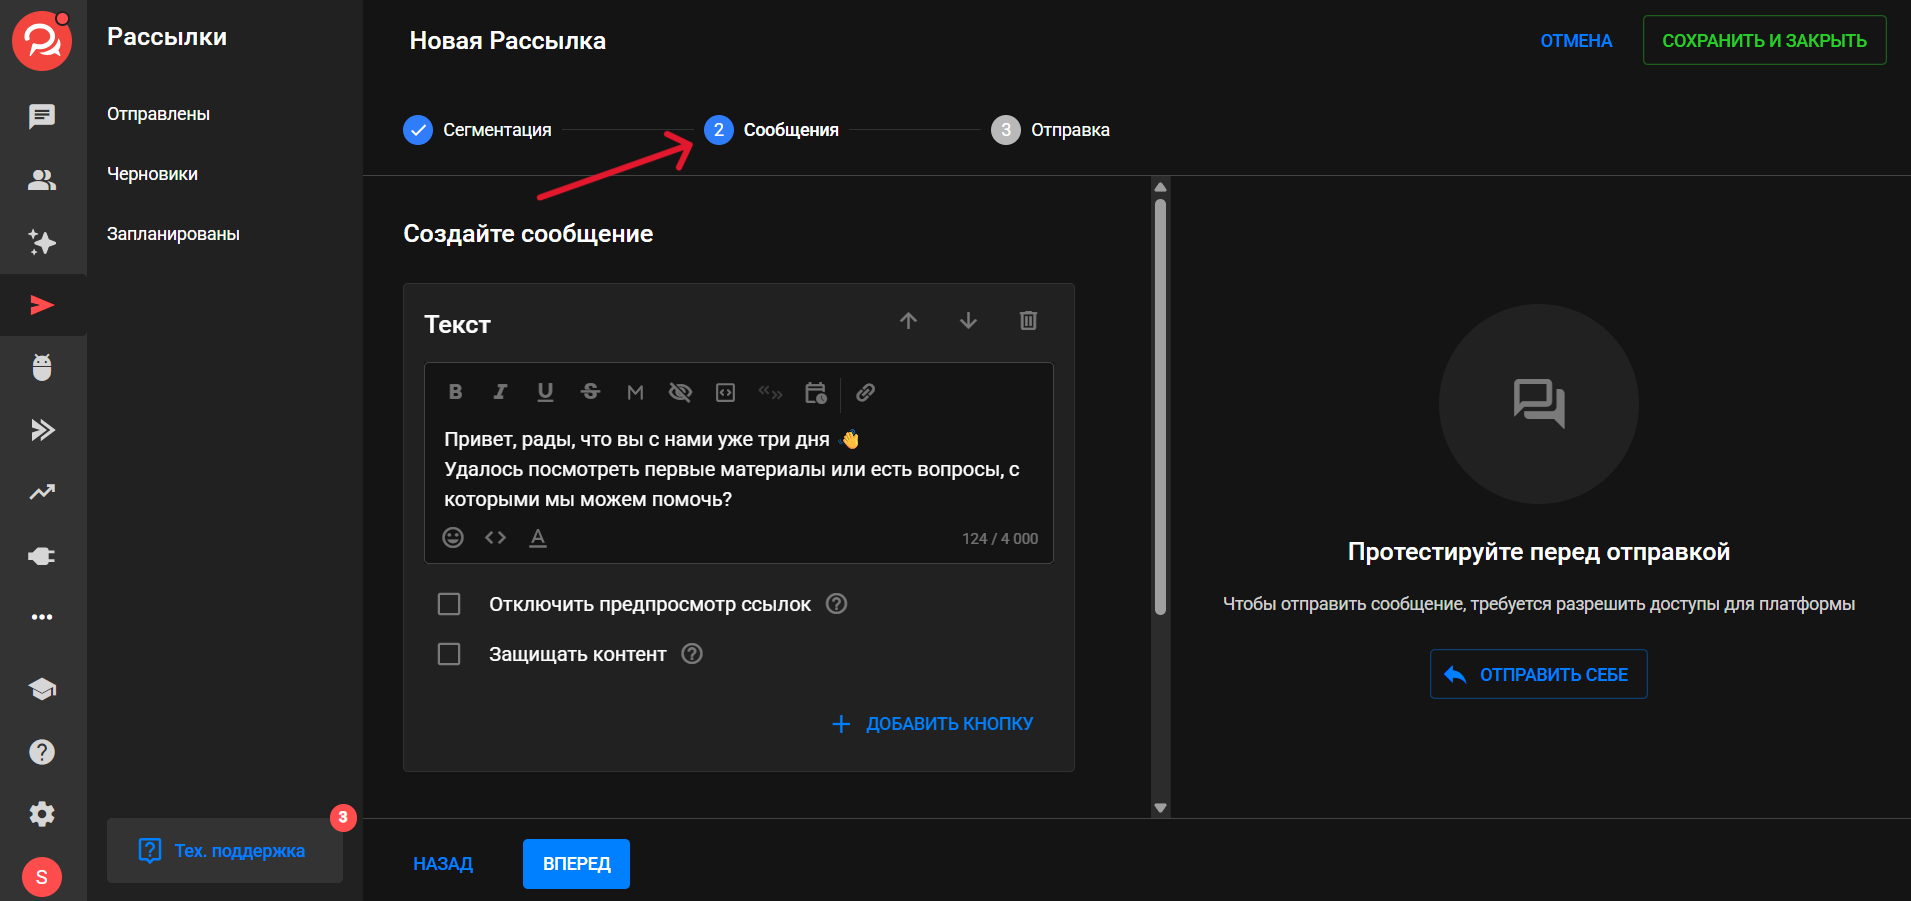Go to 'Сегментация' step
This screenshot has width=1911, height=901.
point(477,130)
